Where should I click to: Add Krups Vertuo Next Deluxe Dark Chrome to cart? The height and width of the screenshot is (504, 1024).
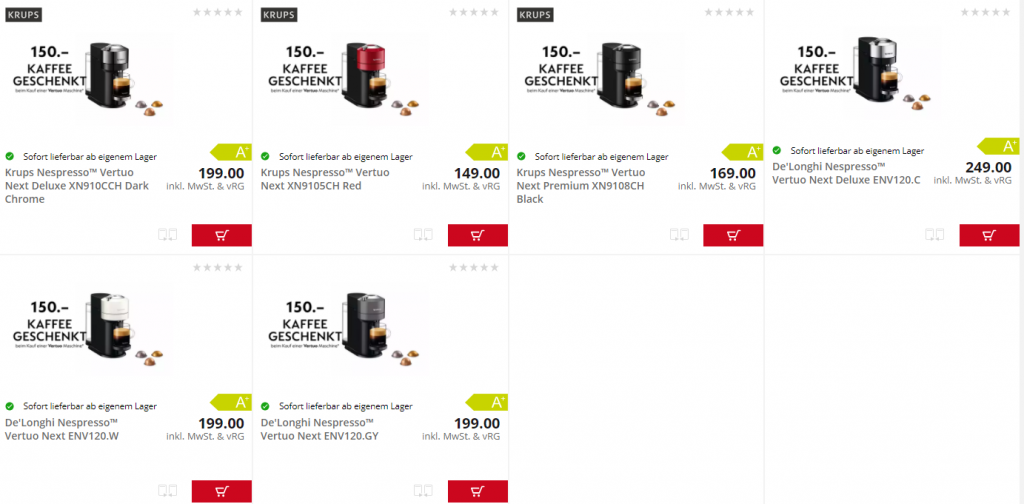click(221, 235)
